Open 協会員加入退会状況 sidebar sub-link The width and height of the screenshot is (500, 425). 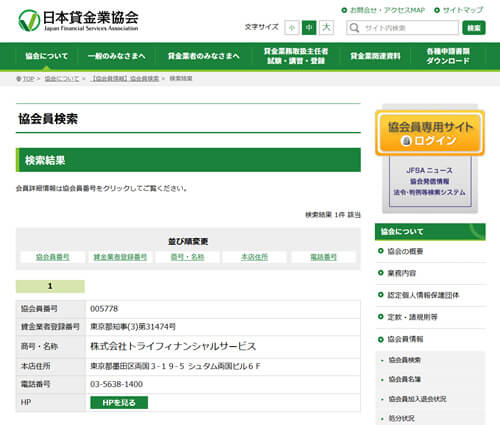417,399
